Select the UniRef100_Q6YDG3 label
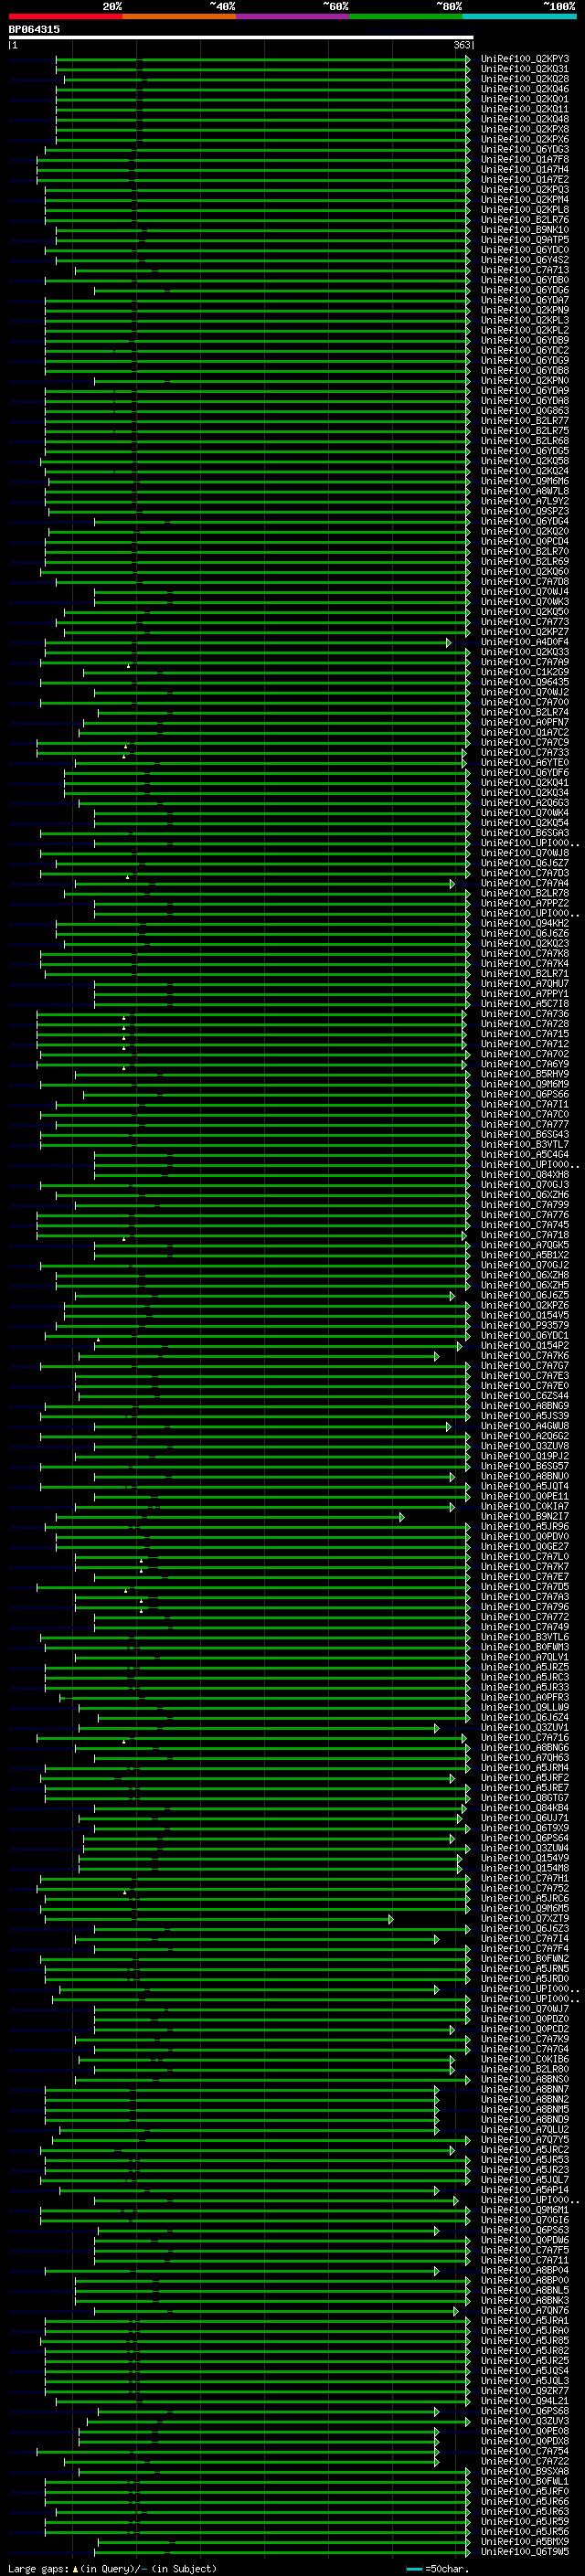Screen dimensions: 585x2576 point(524,149)
